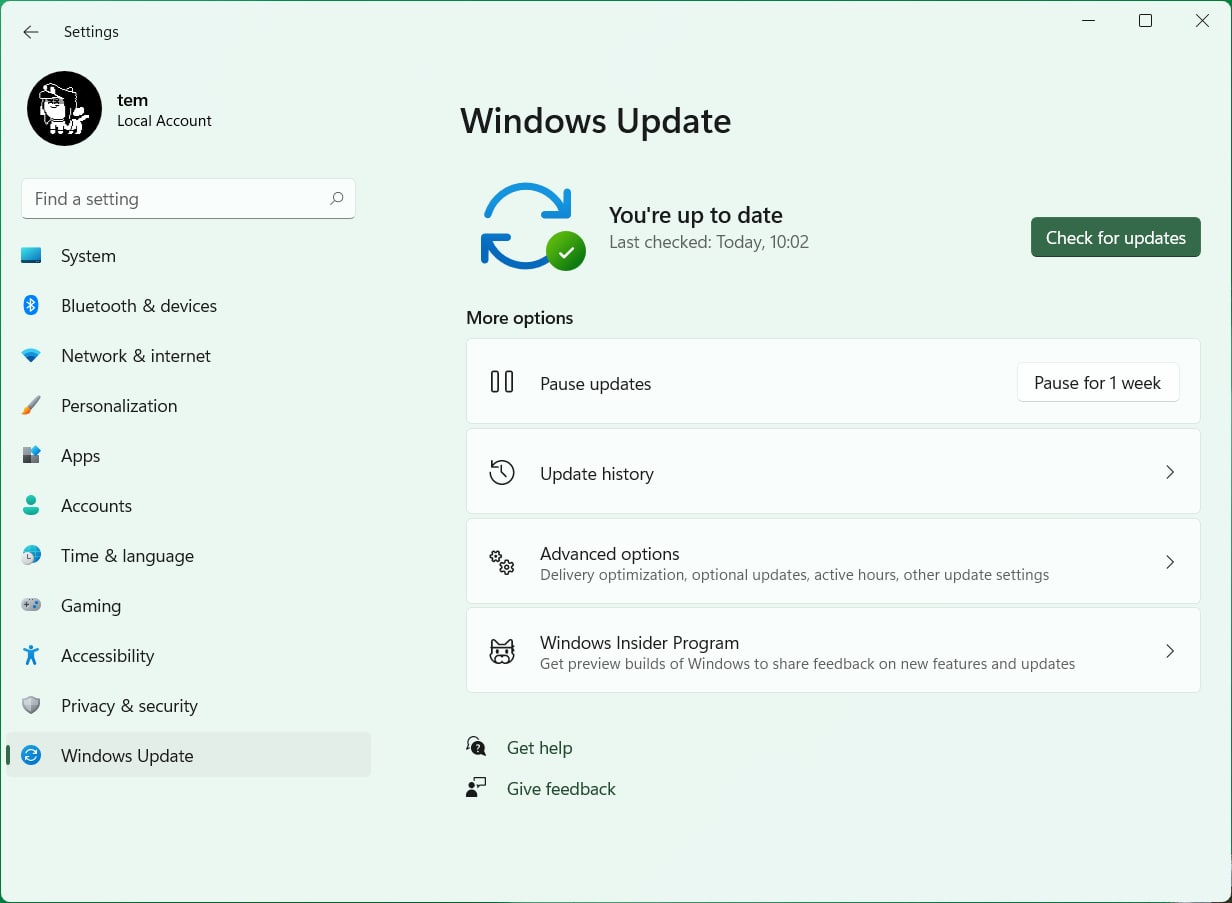Click the Give feedback person icon

point(476,788)
